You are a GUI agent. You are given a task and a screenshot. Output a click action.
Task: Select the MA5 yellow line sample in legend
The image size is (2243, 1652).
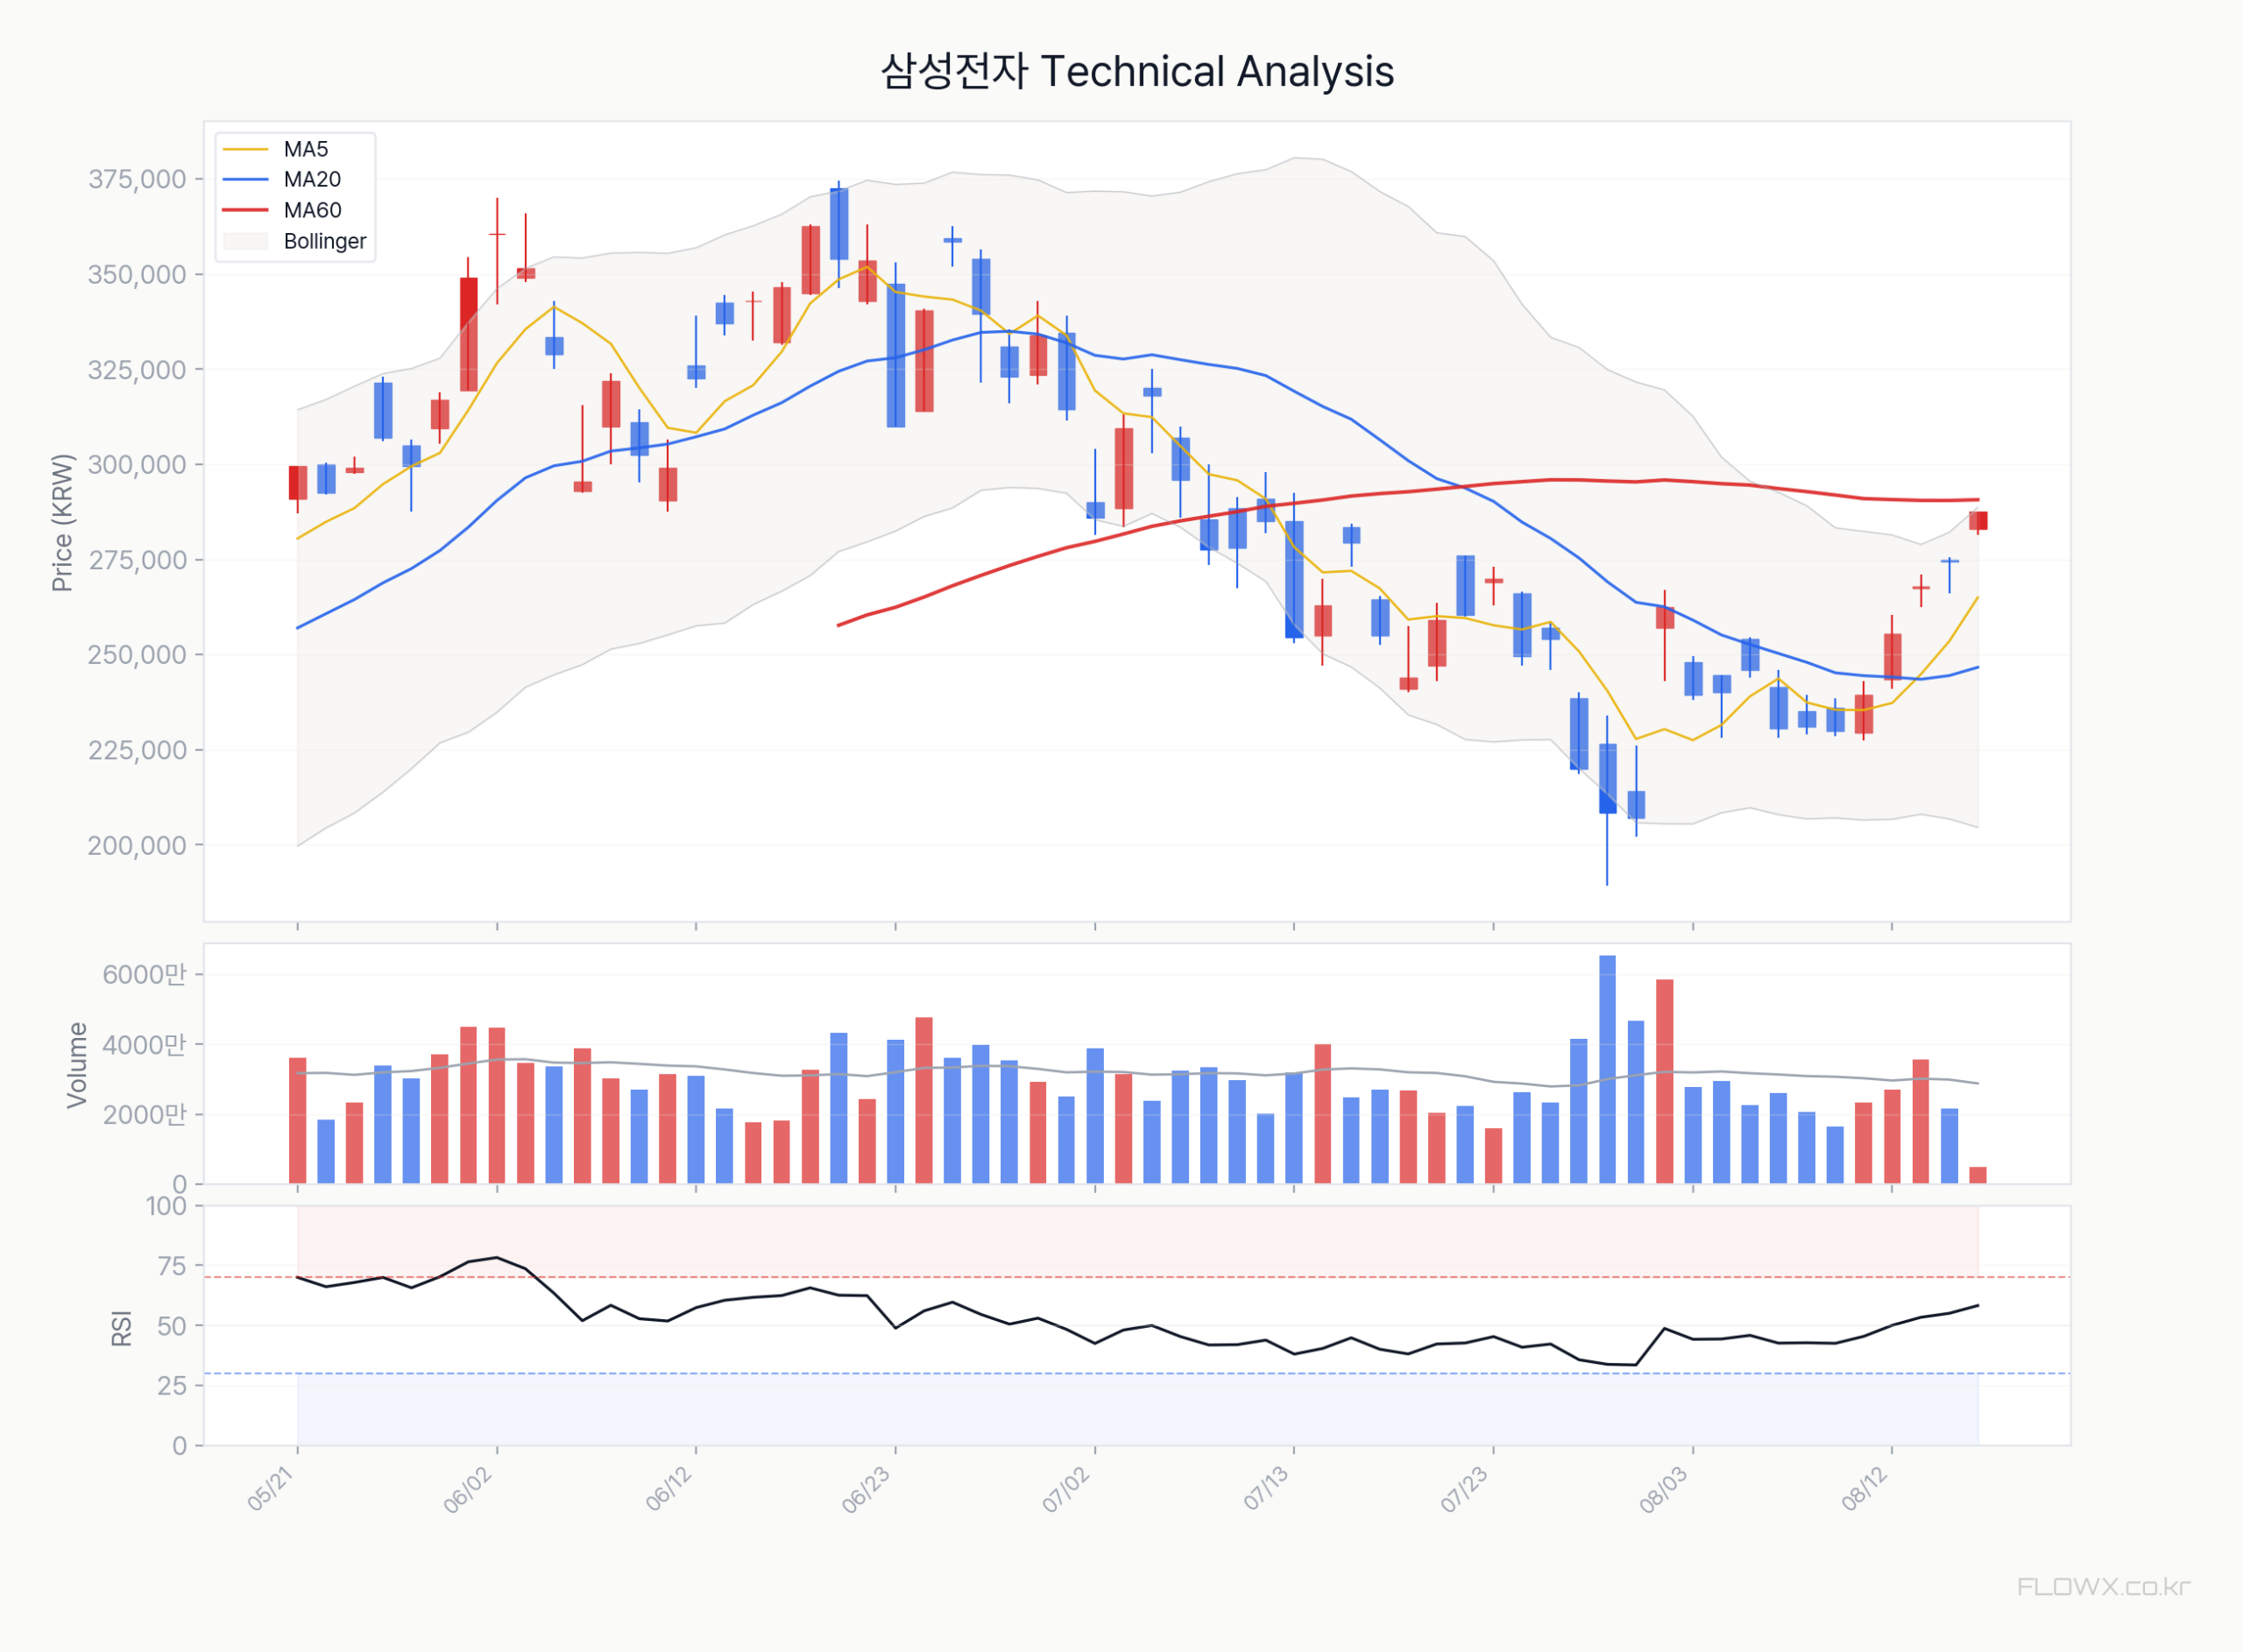(245, 149)
